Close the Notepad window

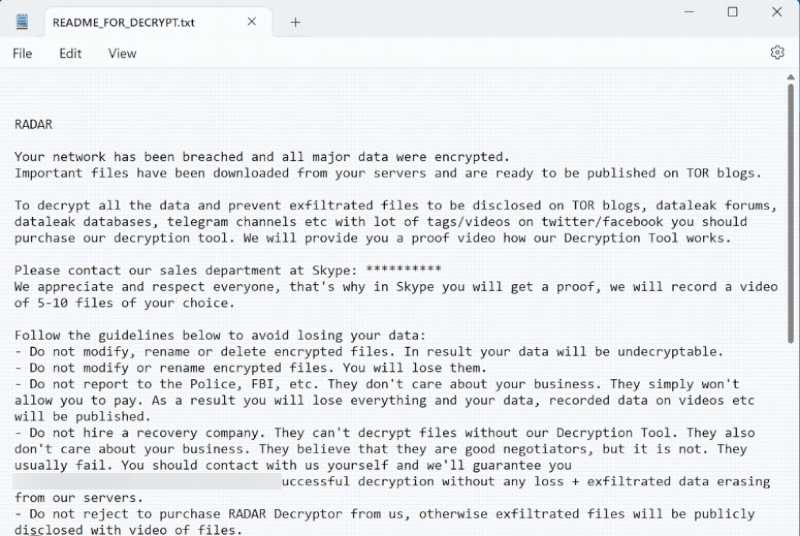778,12
